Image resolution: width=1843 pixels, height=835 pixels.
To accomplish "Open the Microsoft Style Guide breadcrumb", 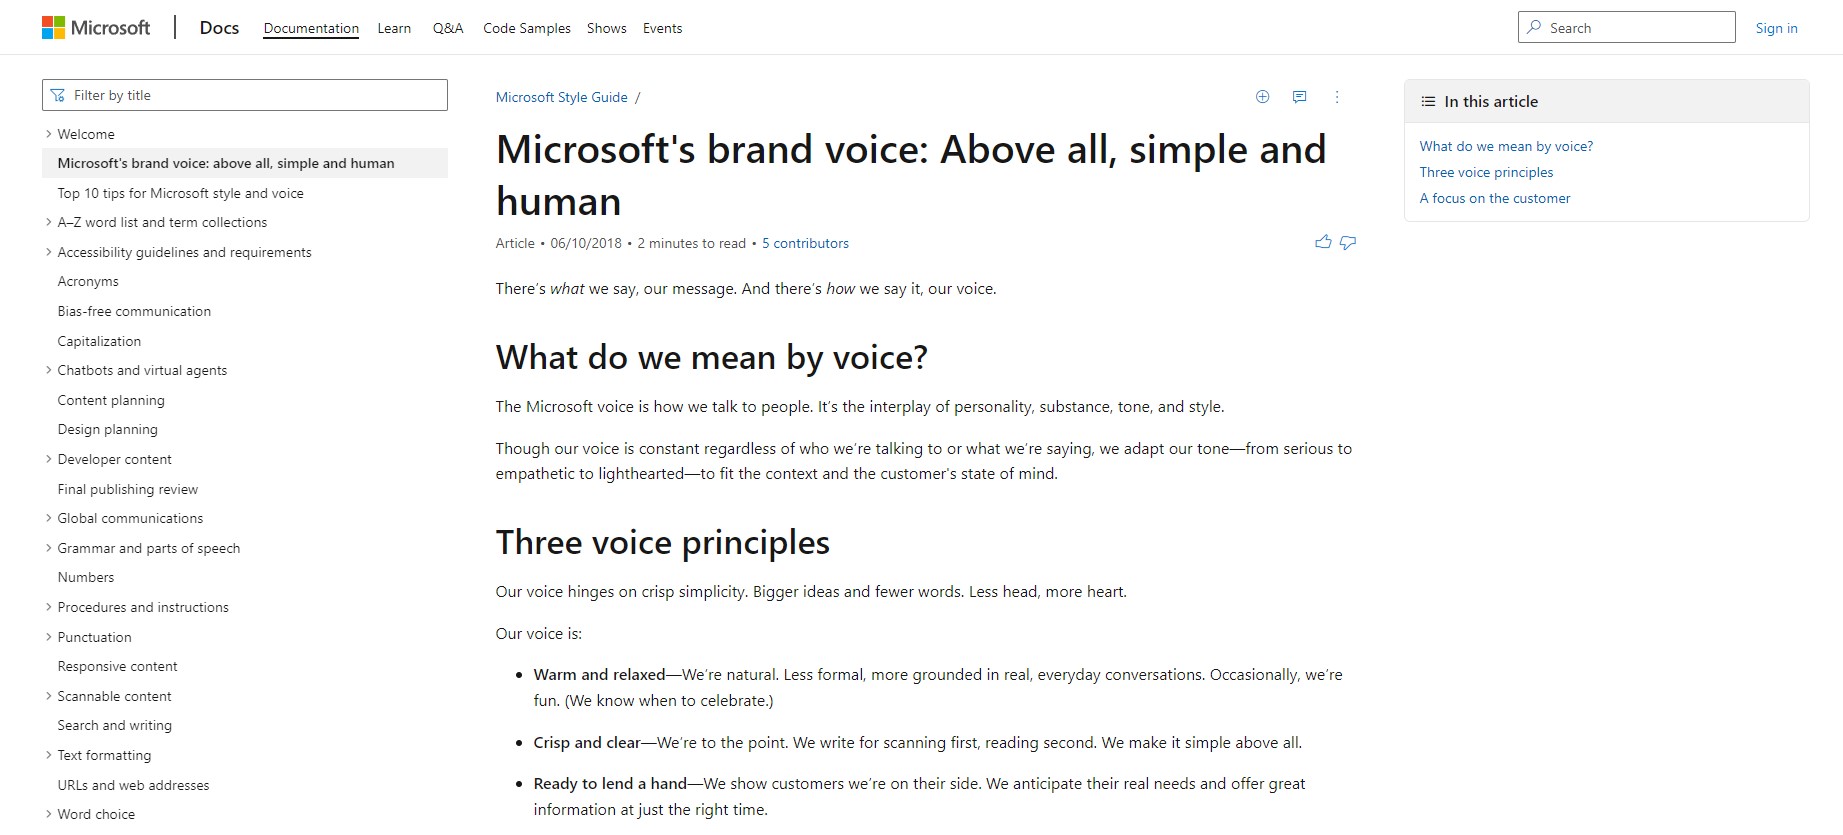I will pos(561,96).
